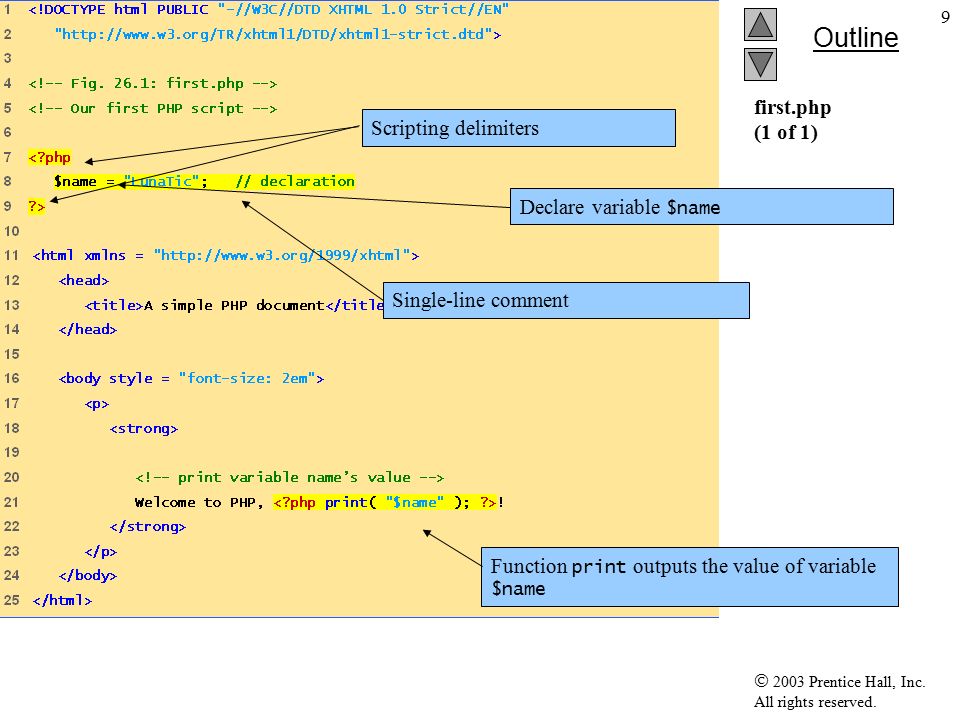Click the "Declare variable $name" callout box
960x720 pixels.
click(x=702, y=207)
